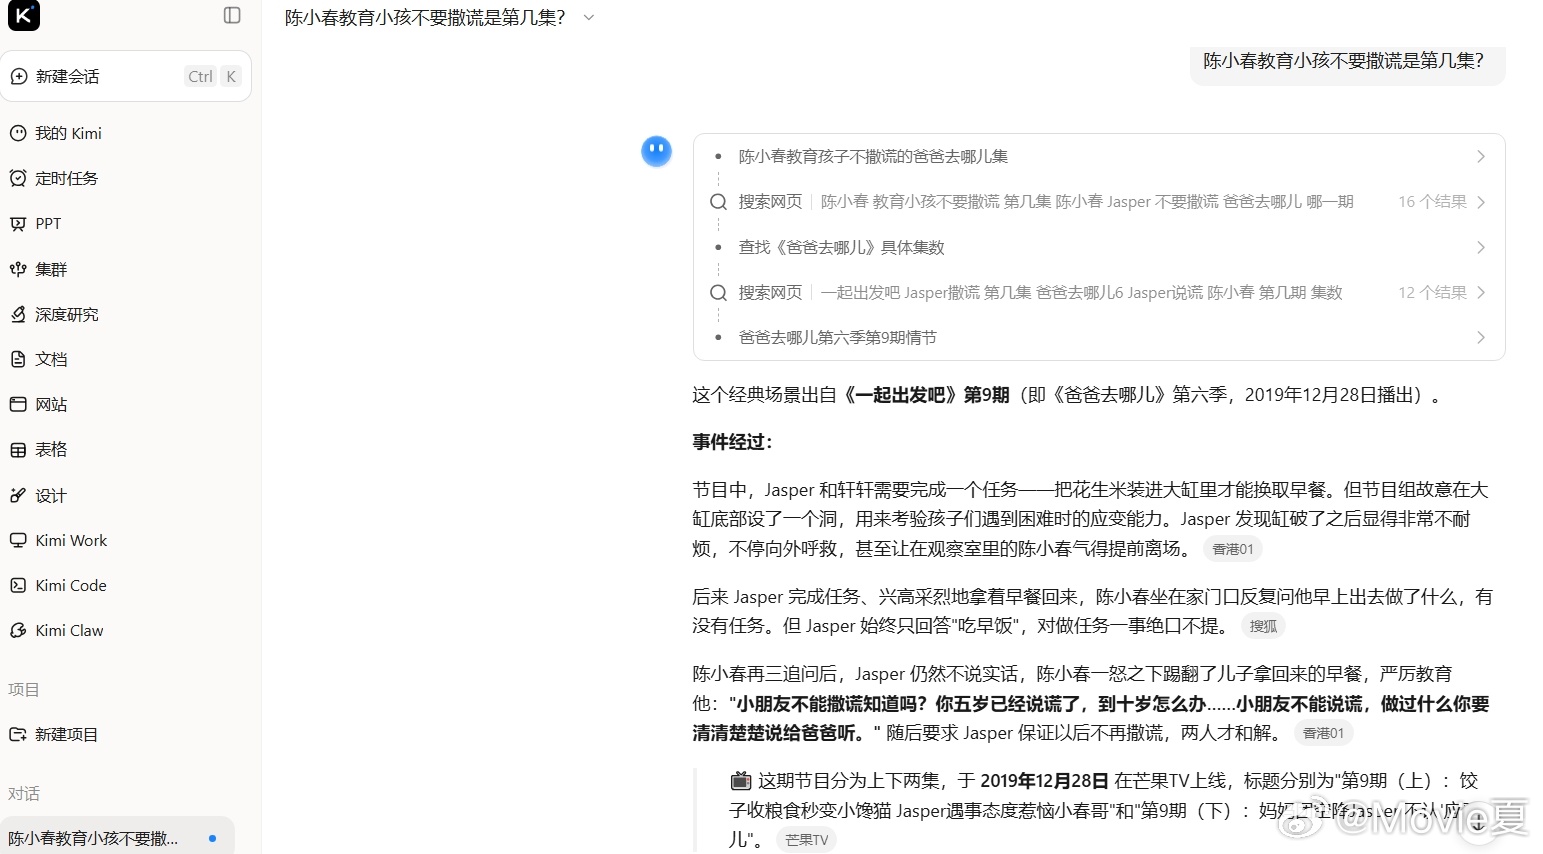This screenshot has width=1543, height=854.
Task: Click the Kimi Work monitor icon
Action: click(18, 540)
